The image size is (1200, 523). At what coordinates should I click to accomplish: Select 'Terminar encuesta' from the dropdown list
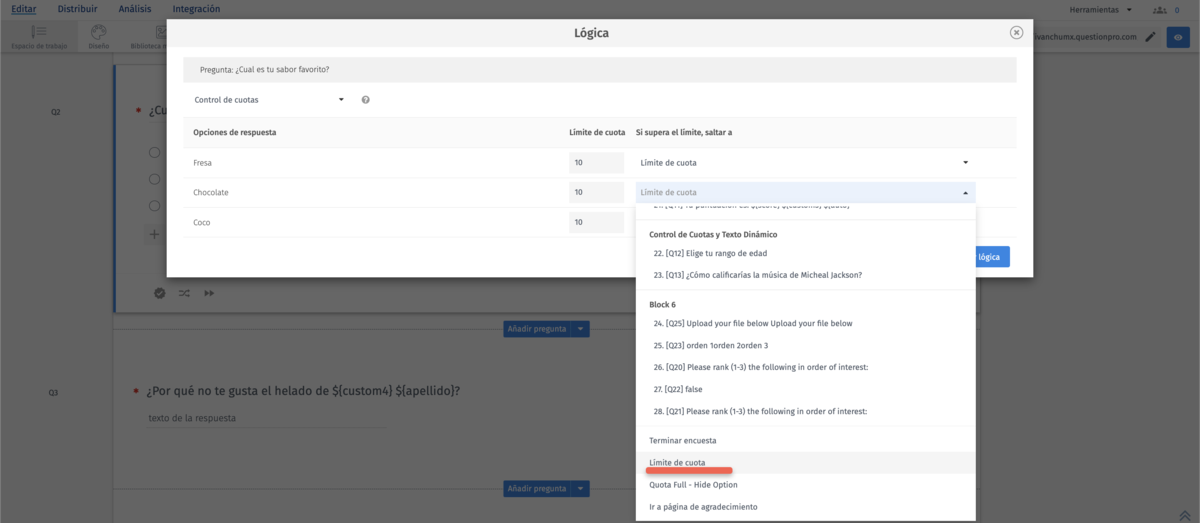point(683,440)
